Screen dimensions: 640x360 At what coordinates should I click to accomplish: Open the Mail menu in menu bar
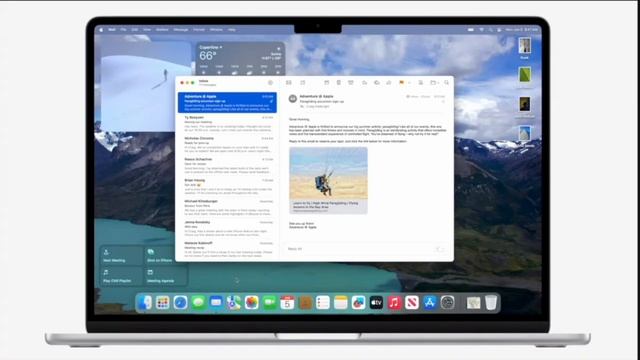click(112, 30)
